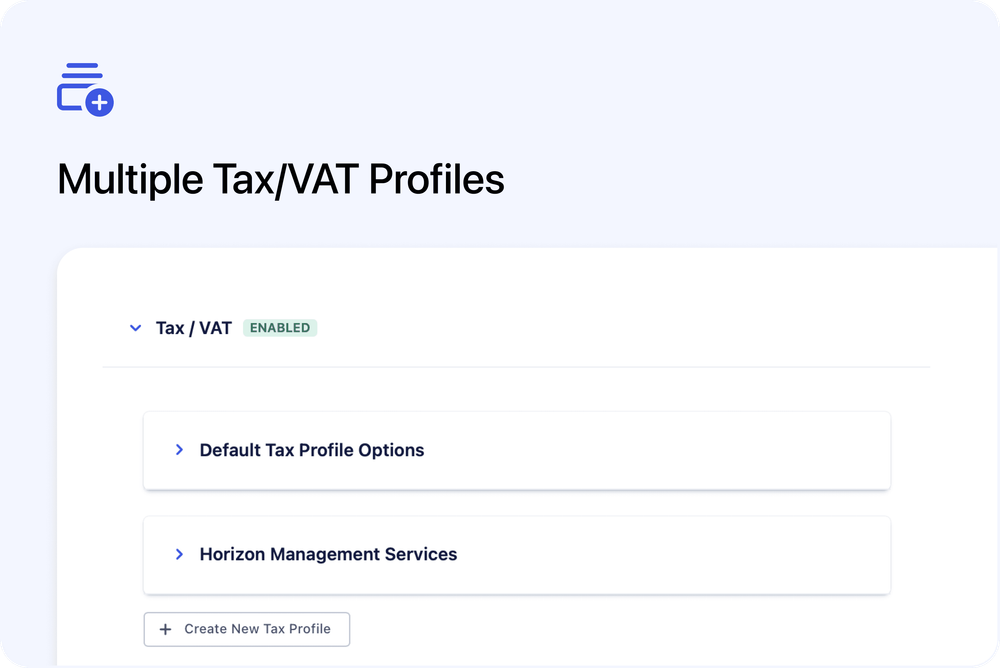Click the chevron next to Tax / VAT
Image resolution: width=1000 pixels, height=668 pixels.
coord(135,328)
